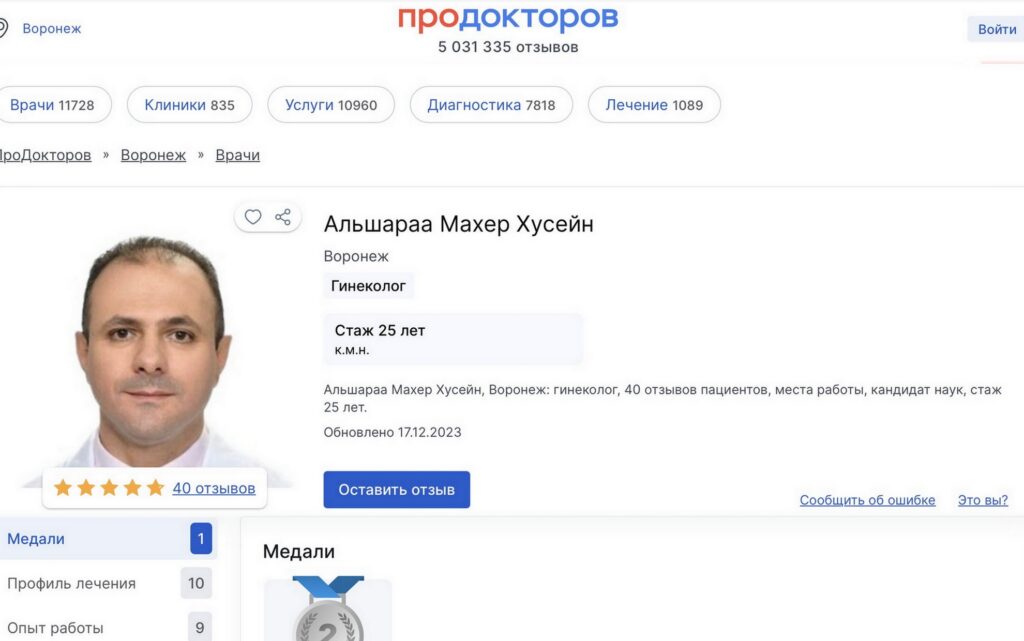Open the Лечение 1089 category

654,104
